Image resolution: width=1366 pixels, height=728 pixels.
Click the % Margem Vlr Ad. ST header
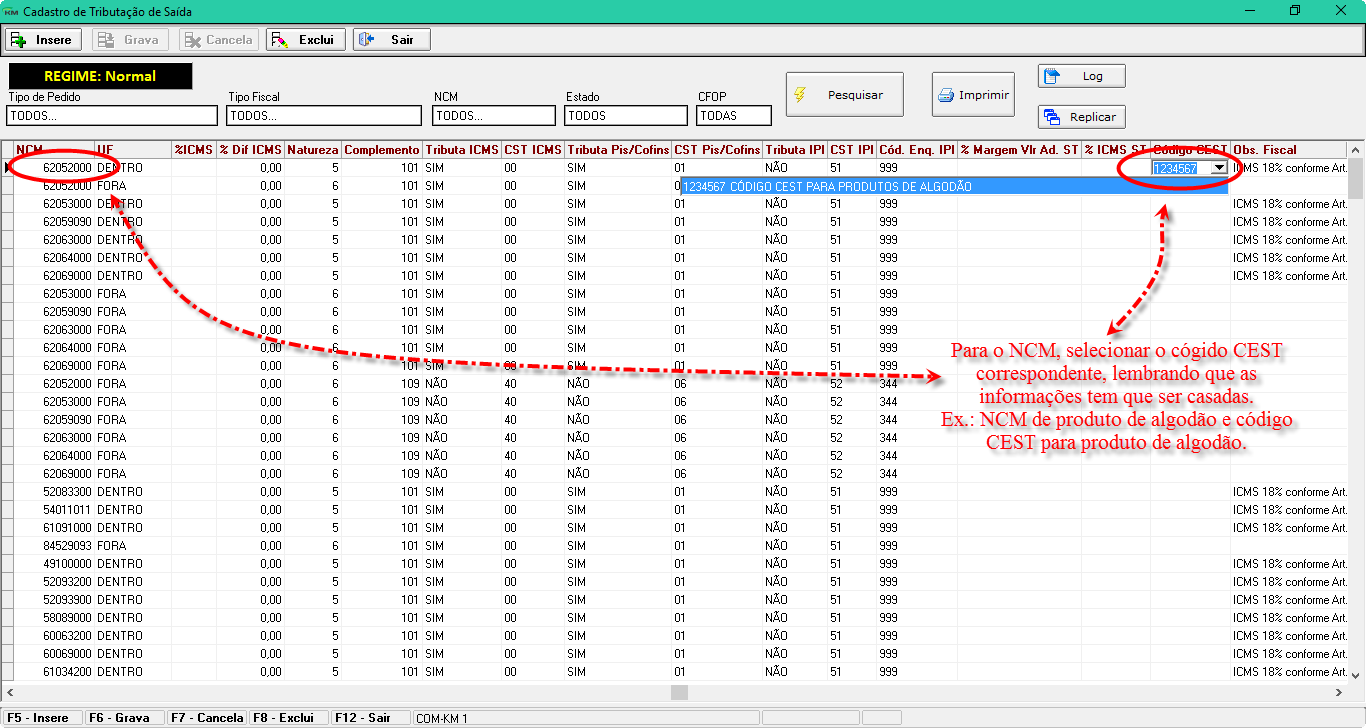point(1019,150)
